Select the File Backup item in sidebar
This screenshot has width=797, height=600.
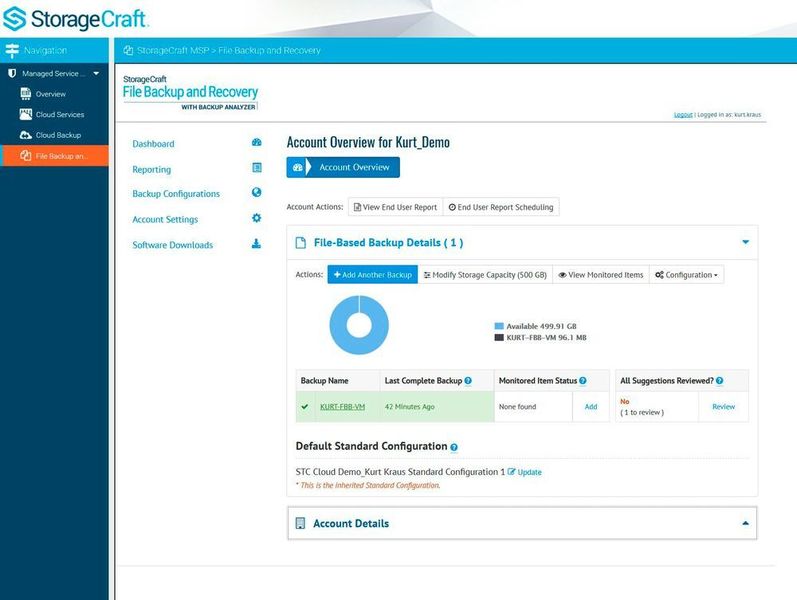click(54, 156)
